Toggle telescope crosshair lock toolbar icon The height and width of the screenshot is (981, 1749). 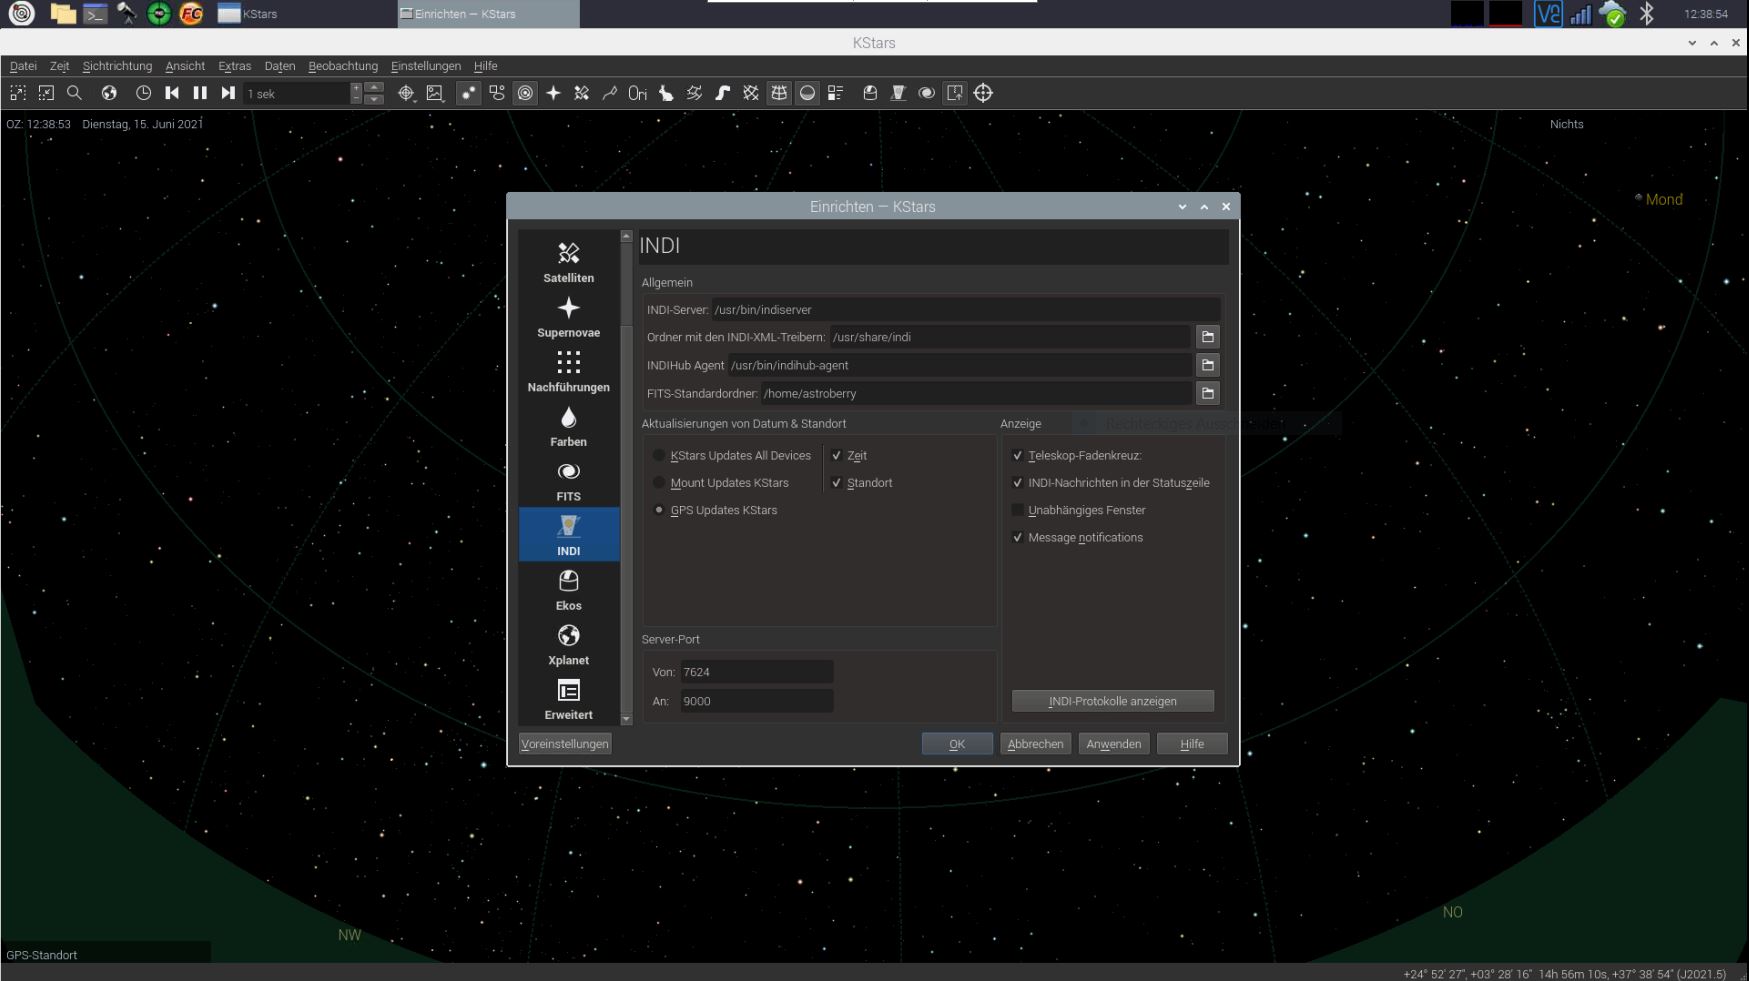pyautogui.click(x=983, y=93)
